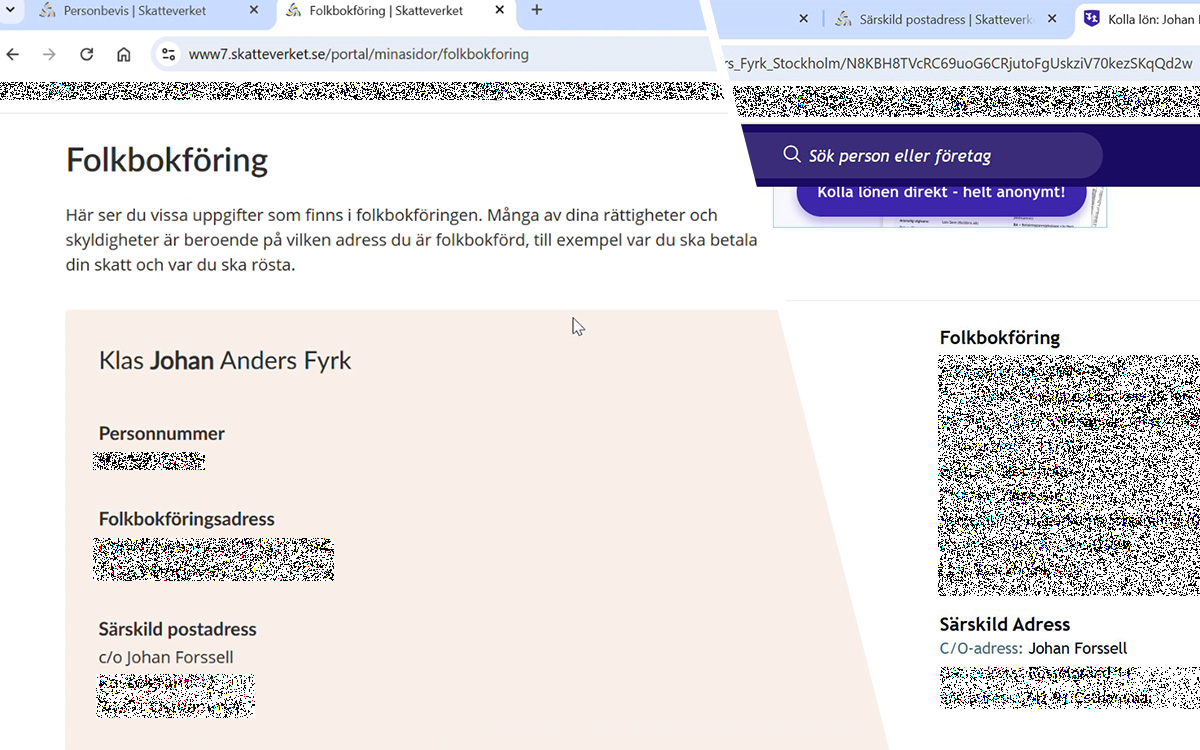
Task: Close the Särskild postadress tab
Action: [1051, 19]
